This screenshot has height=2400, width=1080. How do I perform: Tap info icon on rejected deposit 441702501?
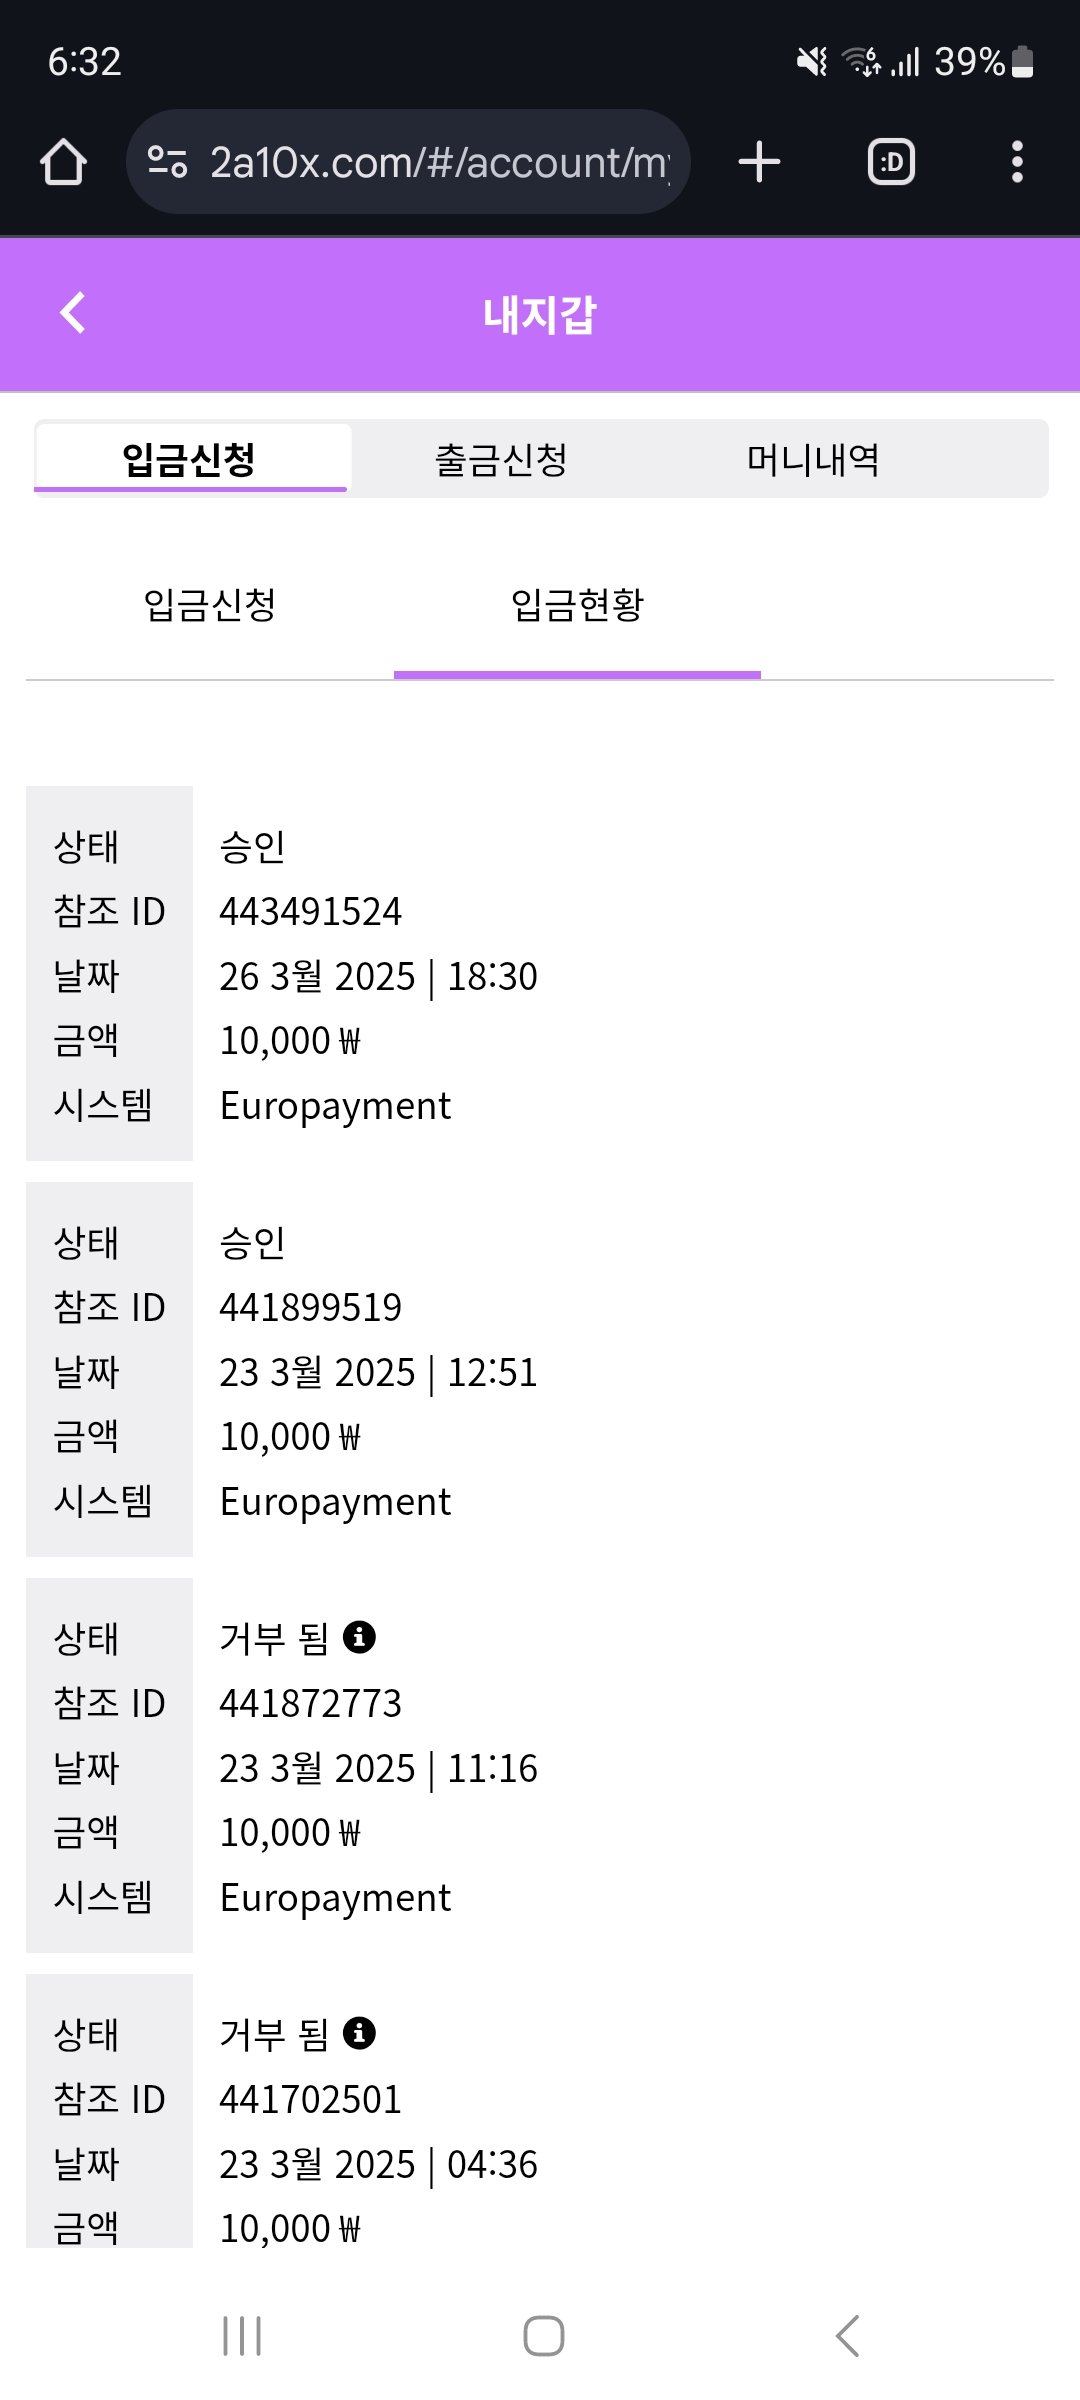pyautogui.click(x=359, y=2033)
